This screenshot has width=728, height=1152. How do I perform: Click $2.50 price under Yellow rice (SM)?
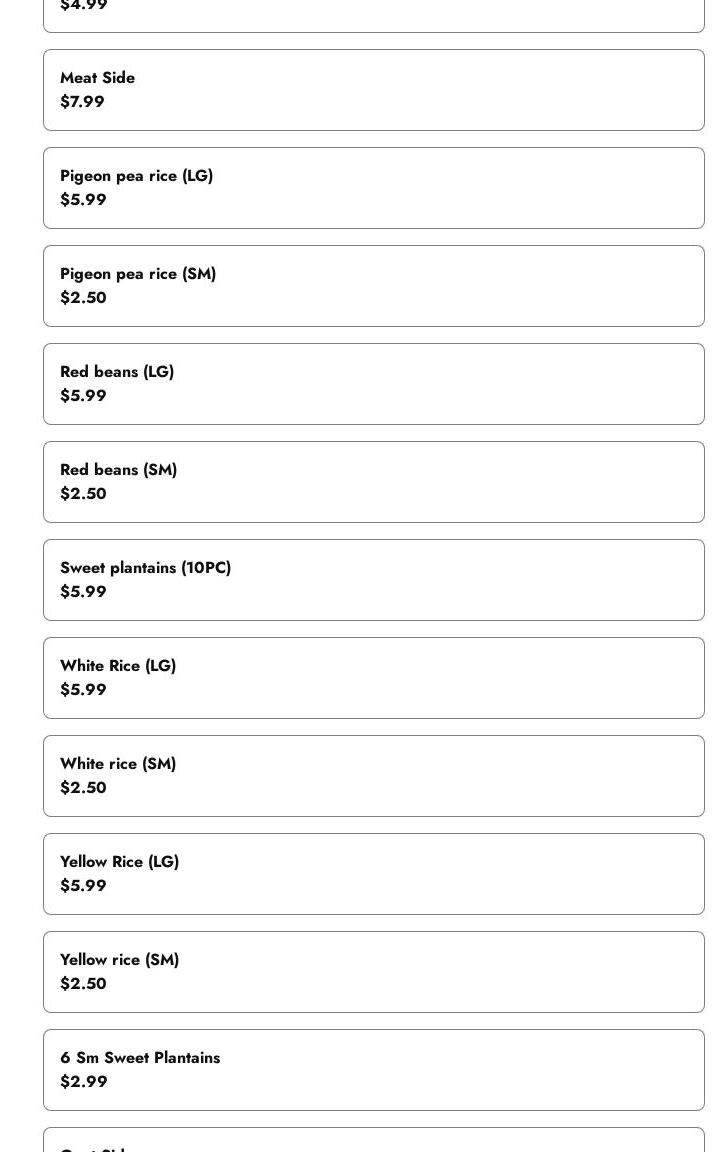(83, 983)
